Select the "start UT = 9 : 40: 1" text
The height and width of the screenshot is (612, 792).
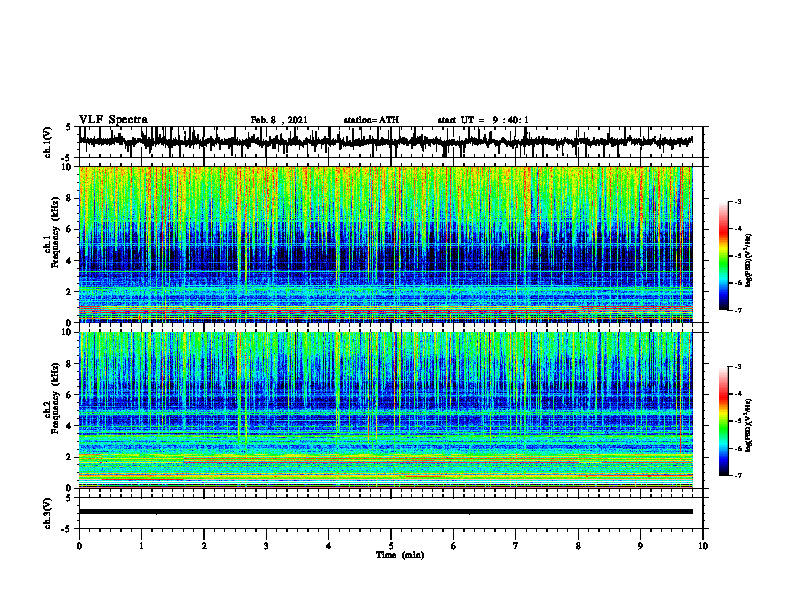click(483, 120)
